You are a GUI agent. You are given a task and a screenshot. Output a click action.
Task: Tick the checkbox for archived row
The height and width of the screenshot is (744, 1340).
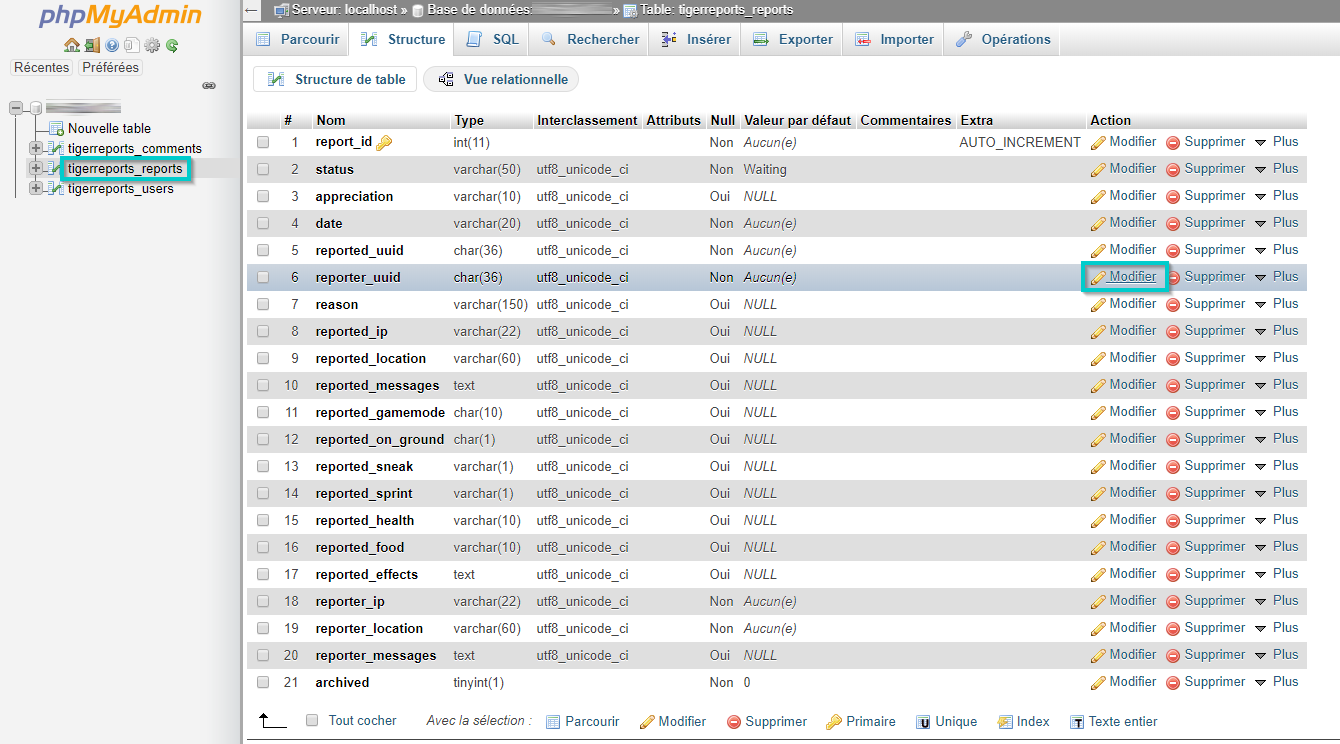coord(263,682)
